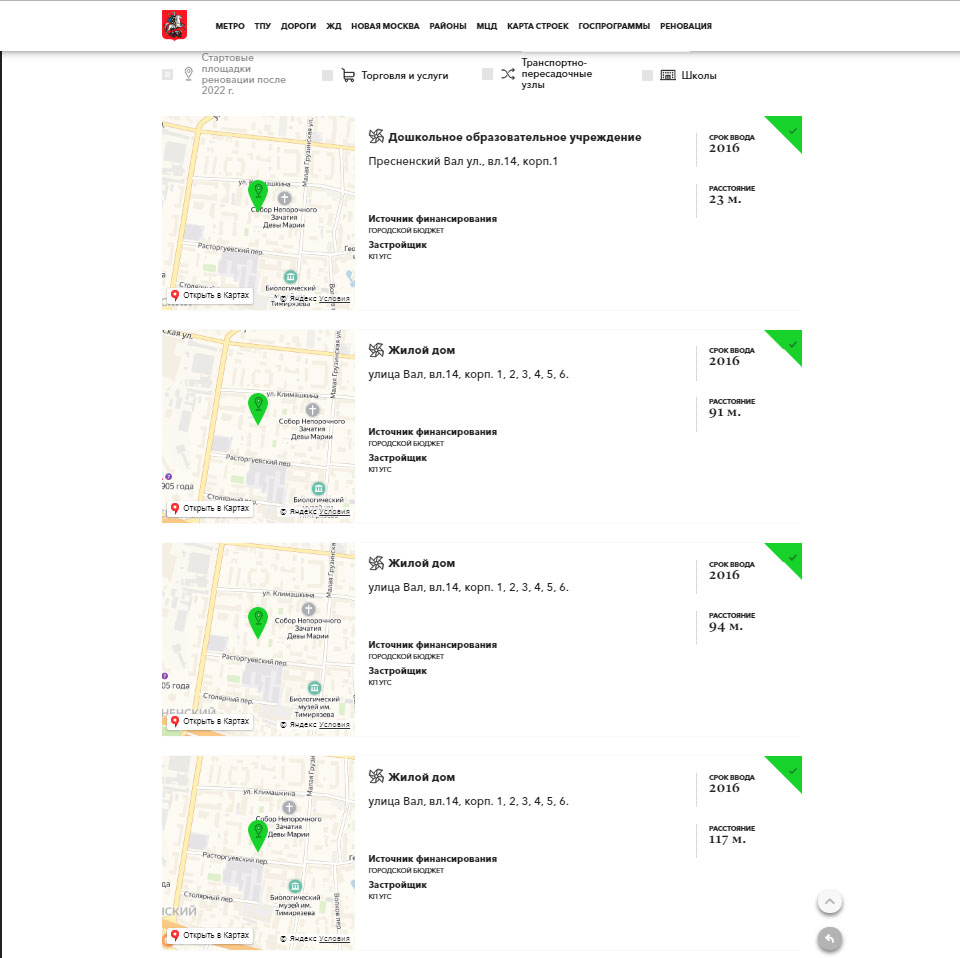Click the school building icon beside Школы
Image resolution: width=960 pixels, height=958 pixels.
tap(668, 75)
